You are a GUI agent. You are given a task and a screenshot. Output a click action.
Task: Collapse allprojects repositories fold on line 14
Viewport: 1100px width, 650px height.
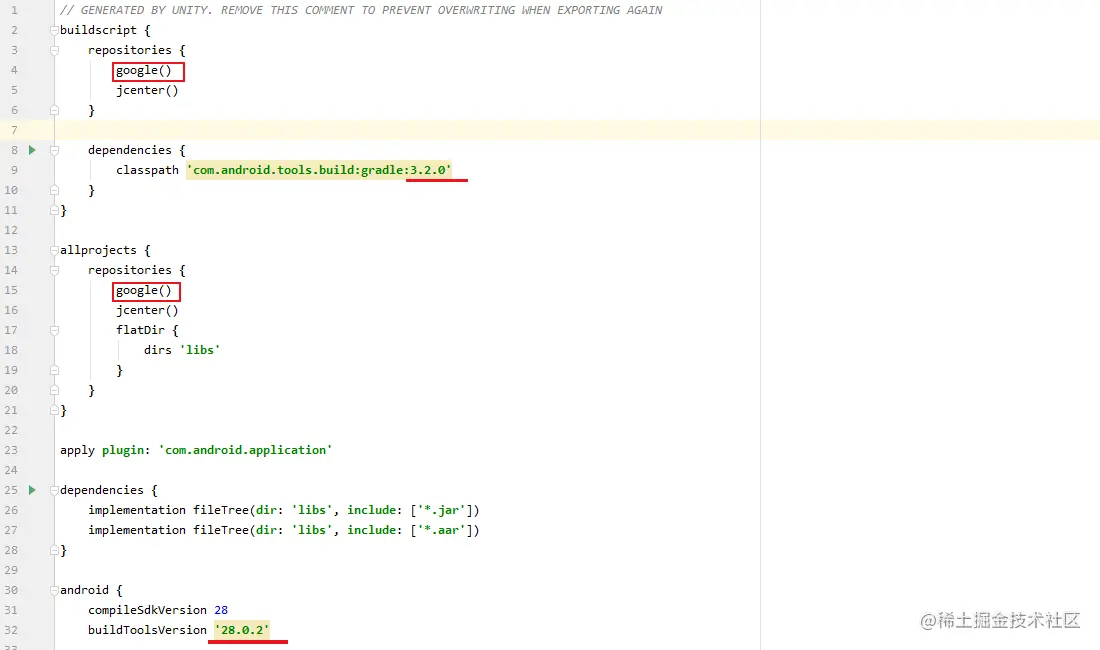click(x=54, y=270)
